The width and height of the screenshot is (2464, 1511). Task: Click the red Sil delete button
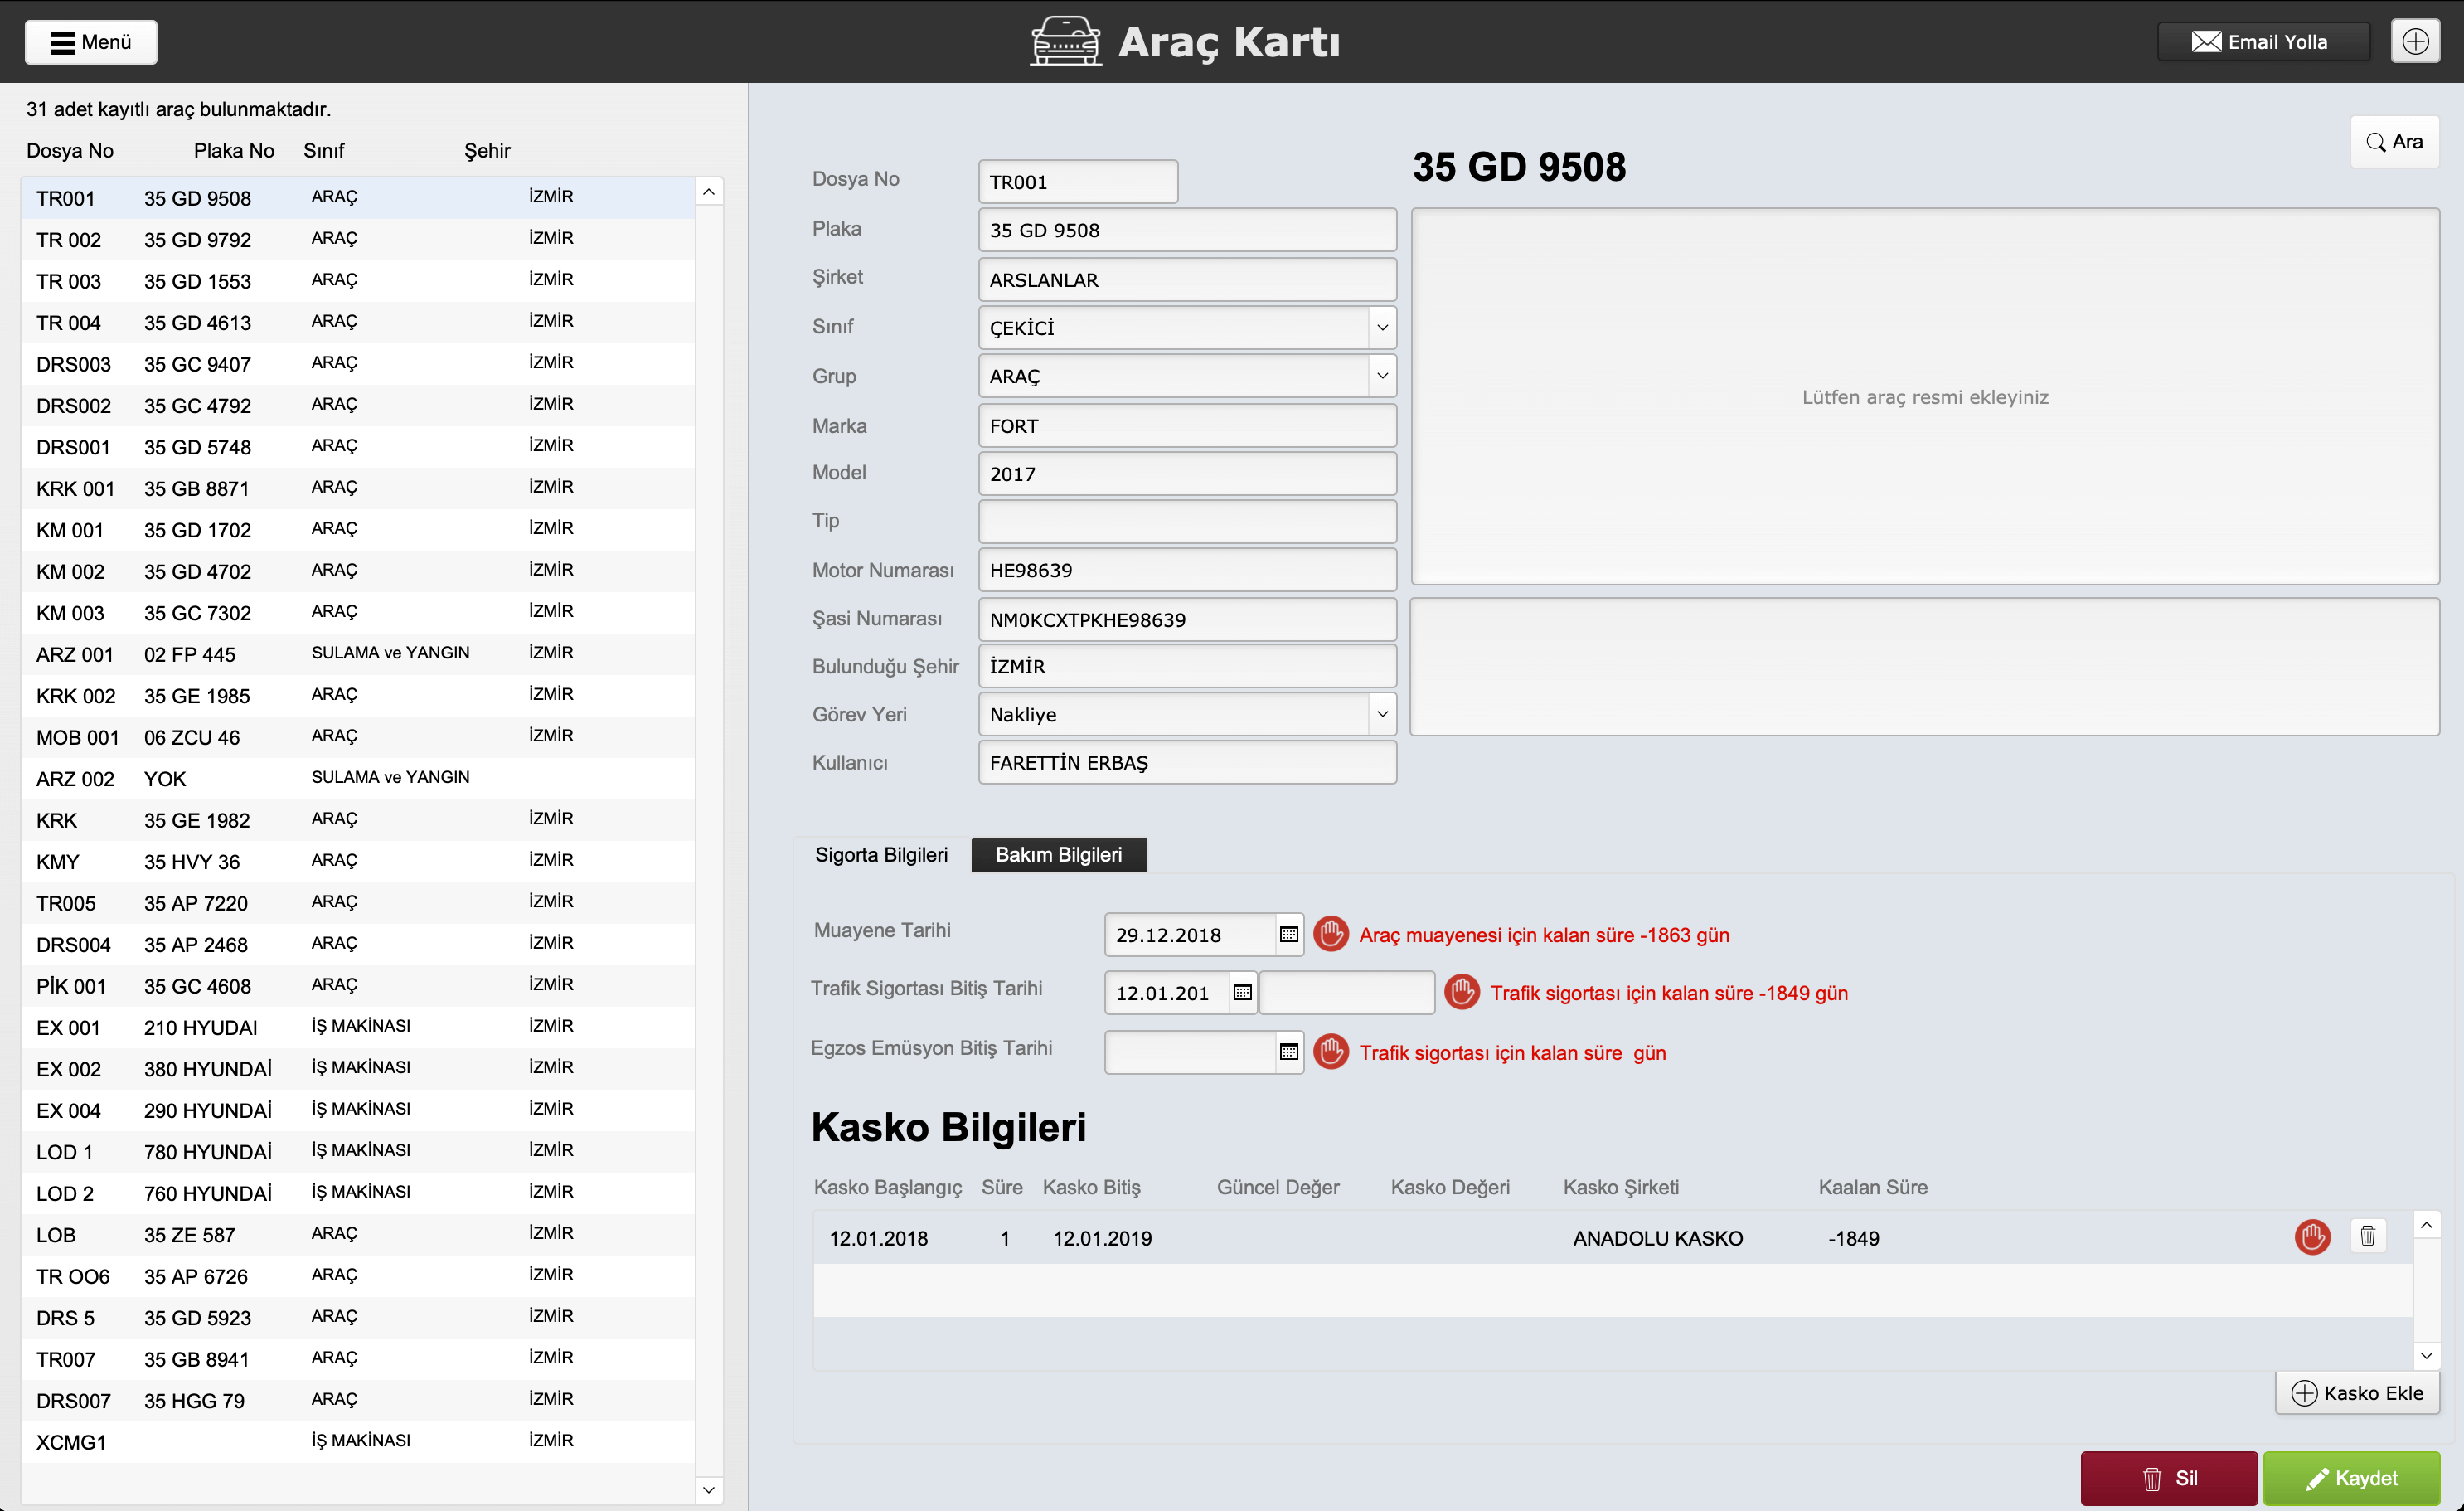click(2169, 1478)
